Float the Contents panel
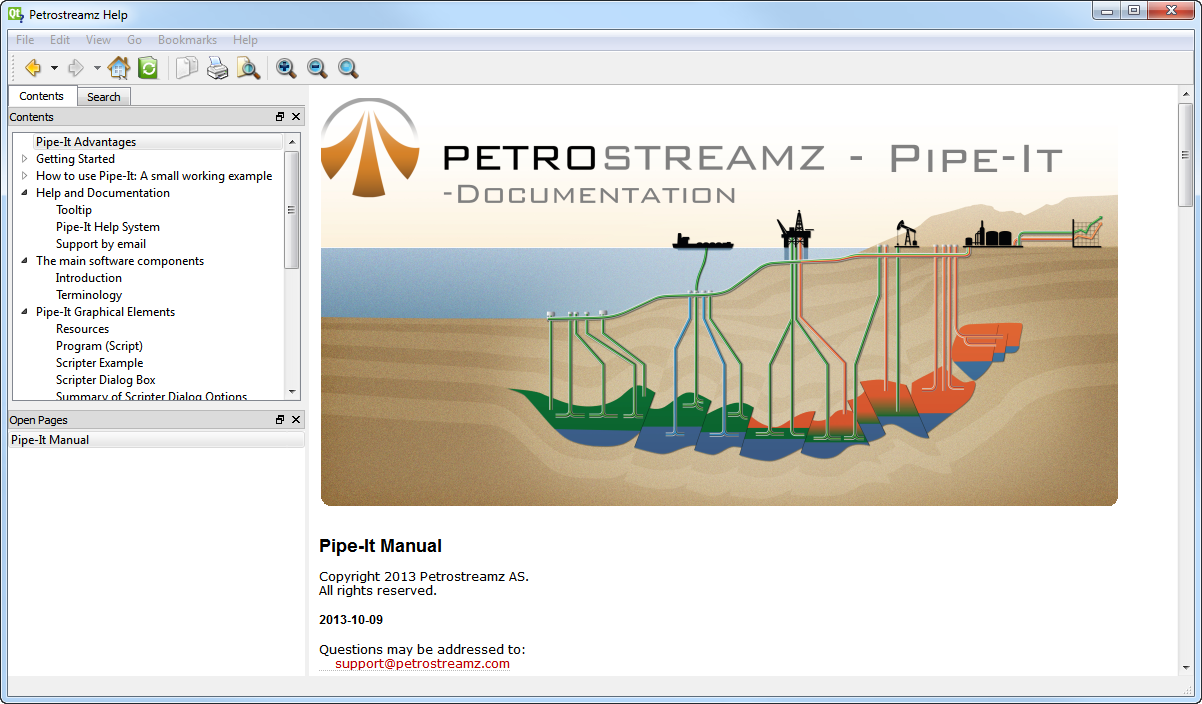The height and width of the screenshot is (704, 1202). tap(280, 117)
